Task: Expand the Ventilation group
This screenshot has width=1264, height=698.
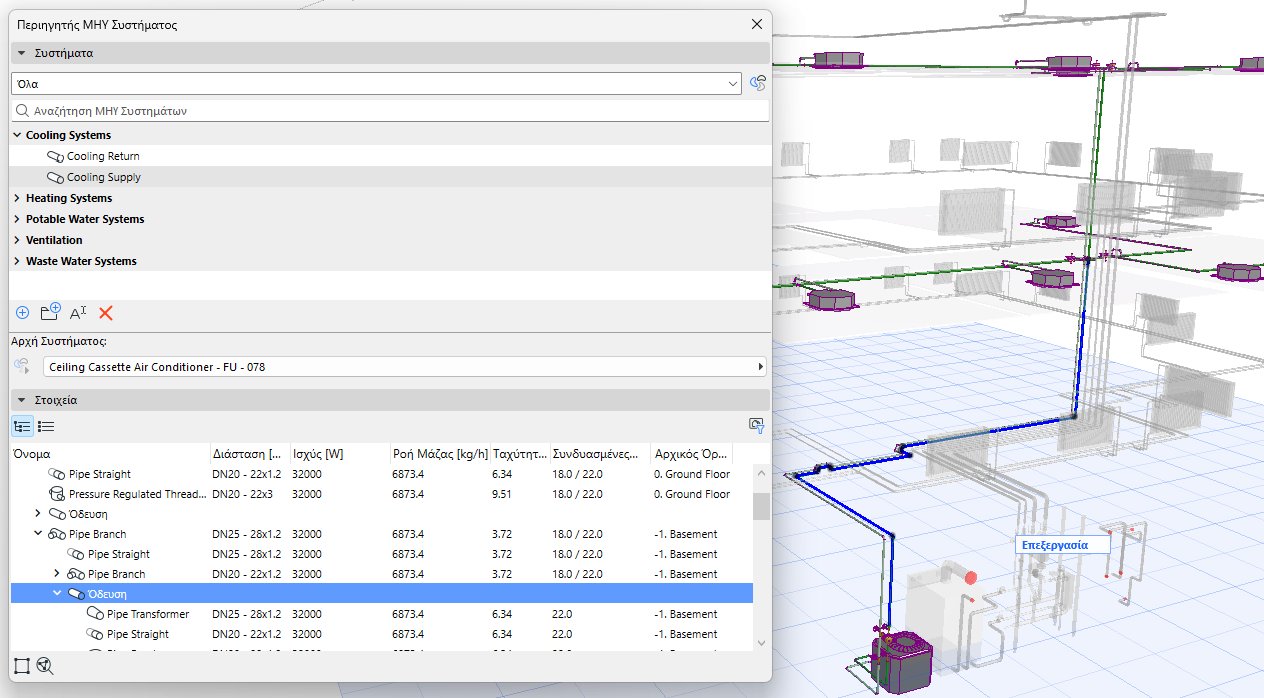Action: pyautogui.click(x=17, y=240)
